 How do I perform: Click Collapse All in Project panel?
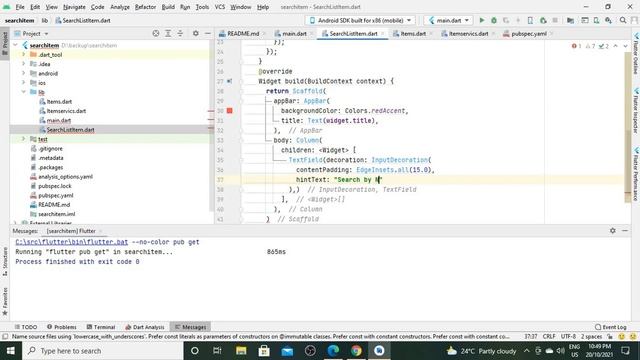click(180, 33)
